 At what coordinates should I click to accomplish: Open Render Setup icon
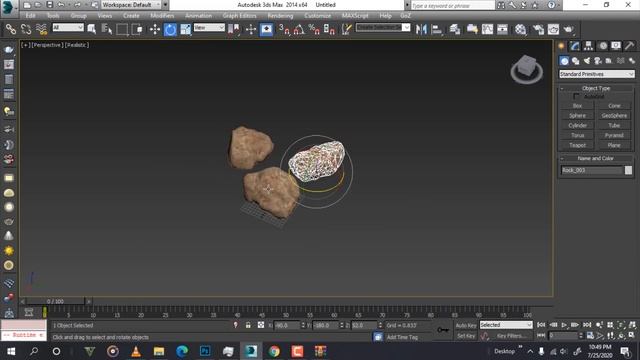pos(538,29)
